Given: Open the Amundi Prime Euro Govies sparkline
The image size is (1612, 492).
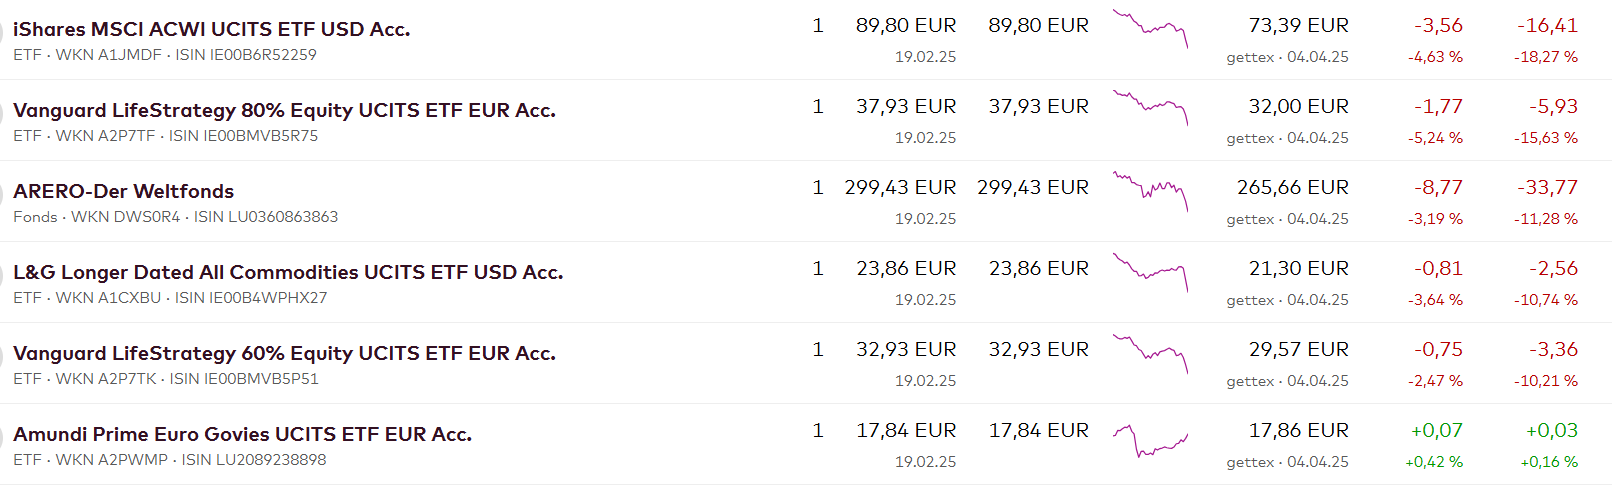Looking at the screenshot, I should tap(1150, 440).
